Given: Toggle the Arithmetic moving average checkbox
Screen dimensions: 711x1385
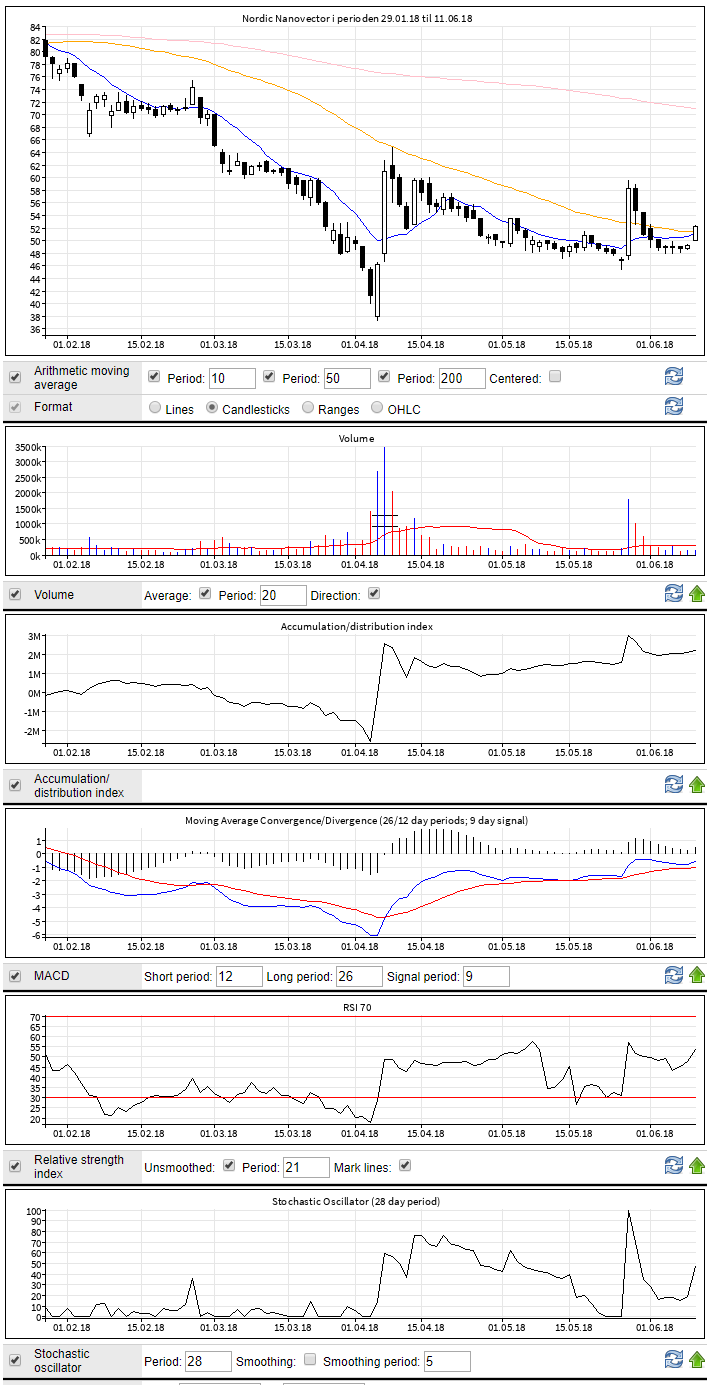Looking at the screenshot, I should tap(15, 377).
